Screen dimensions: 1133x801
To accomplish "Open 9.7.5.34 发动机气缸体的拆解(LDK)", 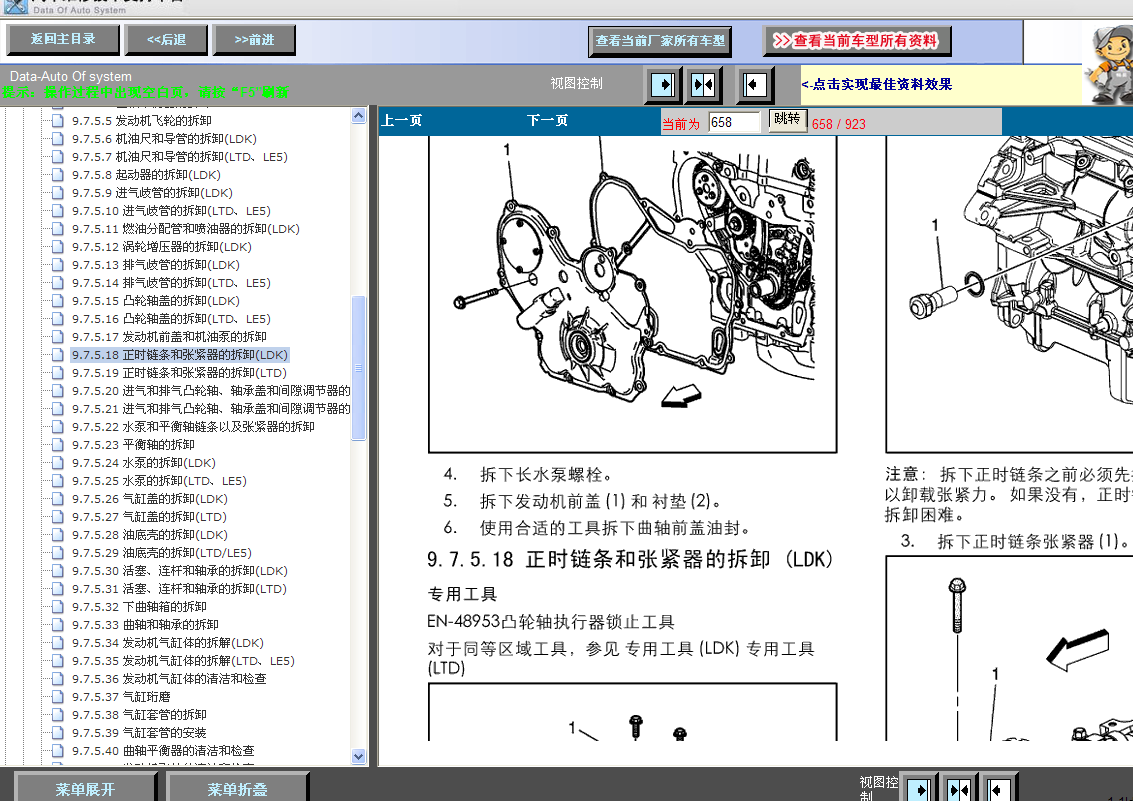I will pyautogui.click(x=168, y=643).
